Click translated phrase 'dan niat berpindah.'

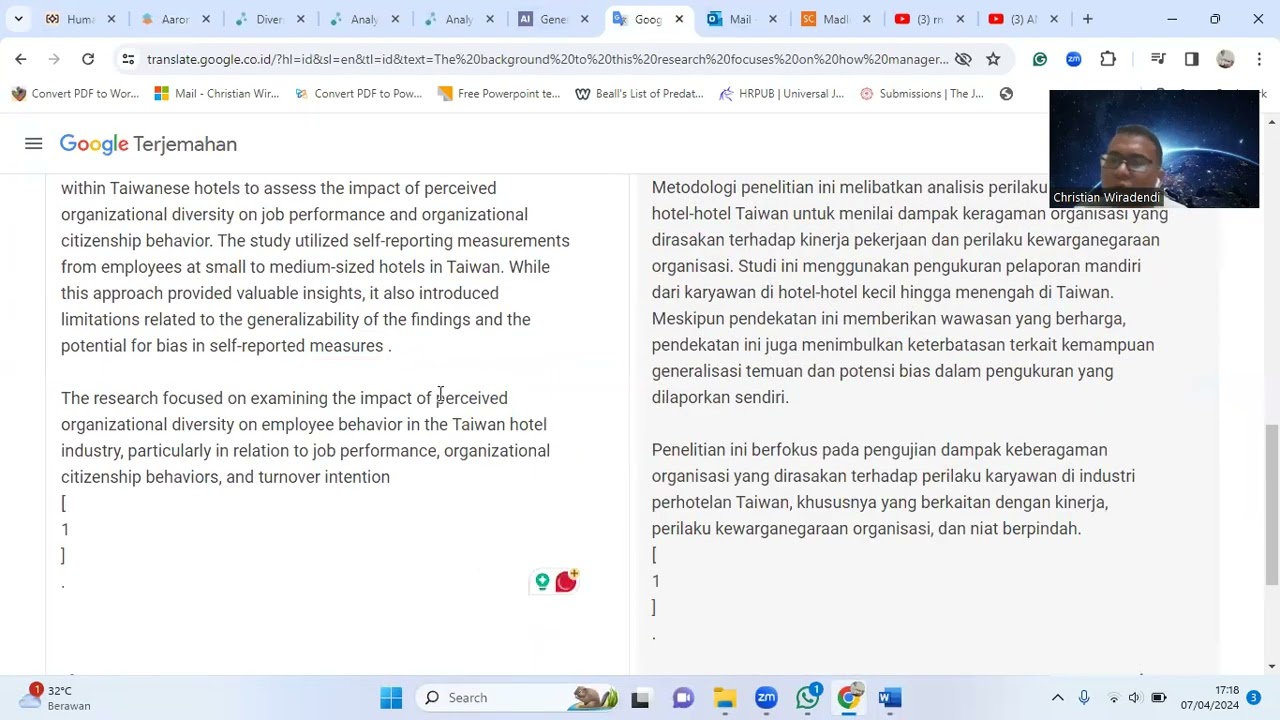click(1009, 528)
